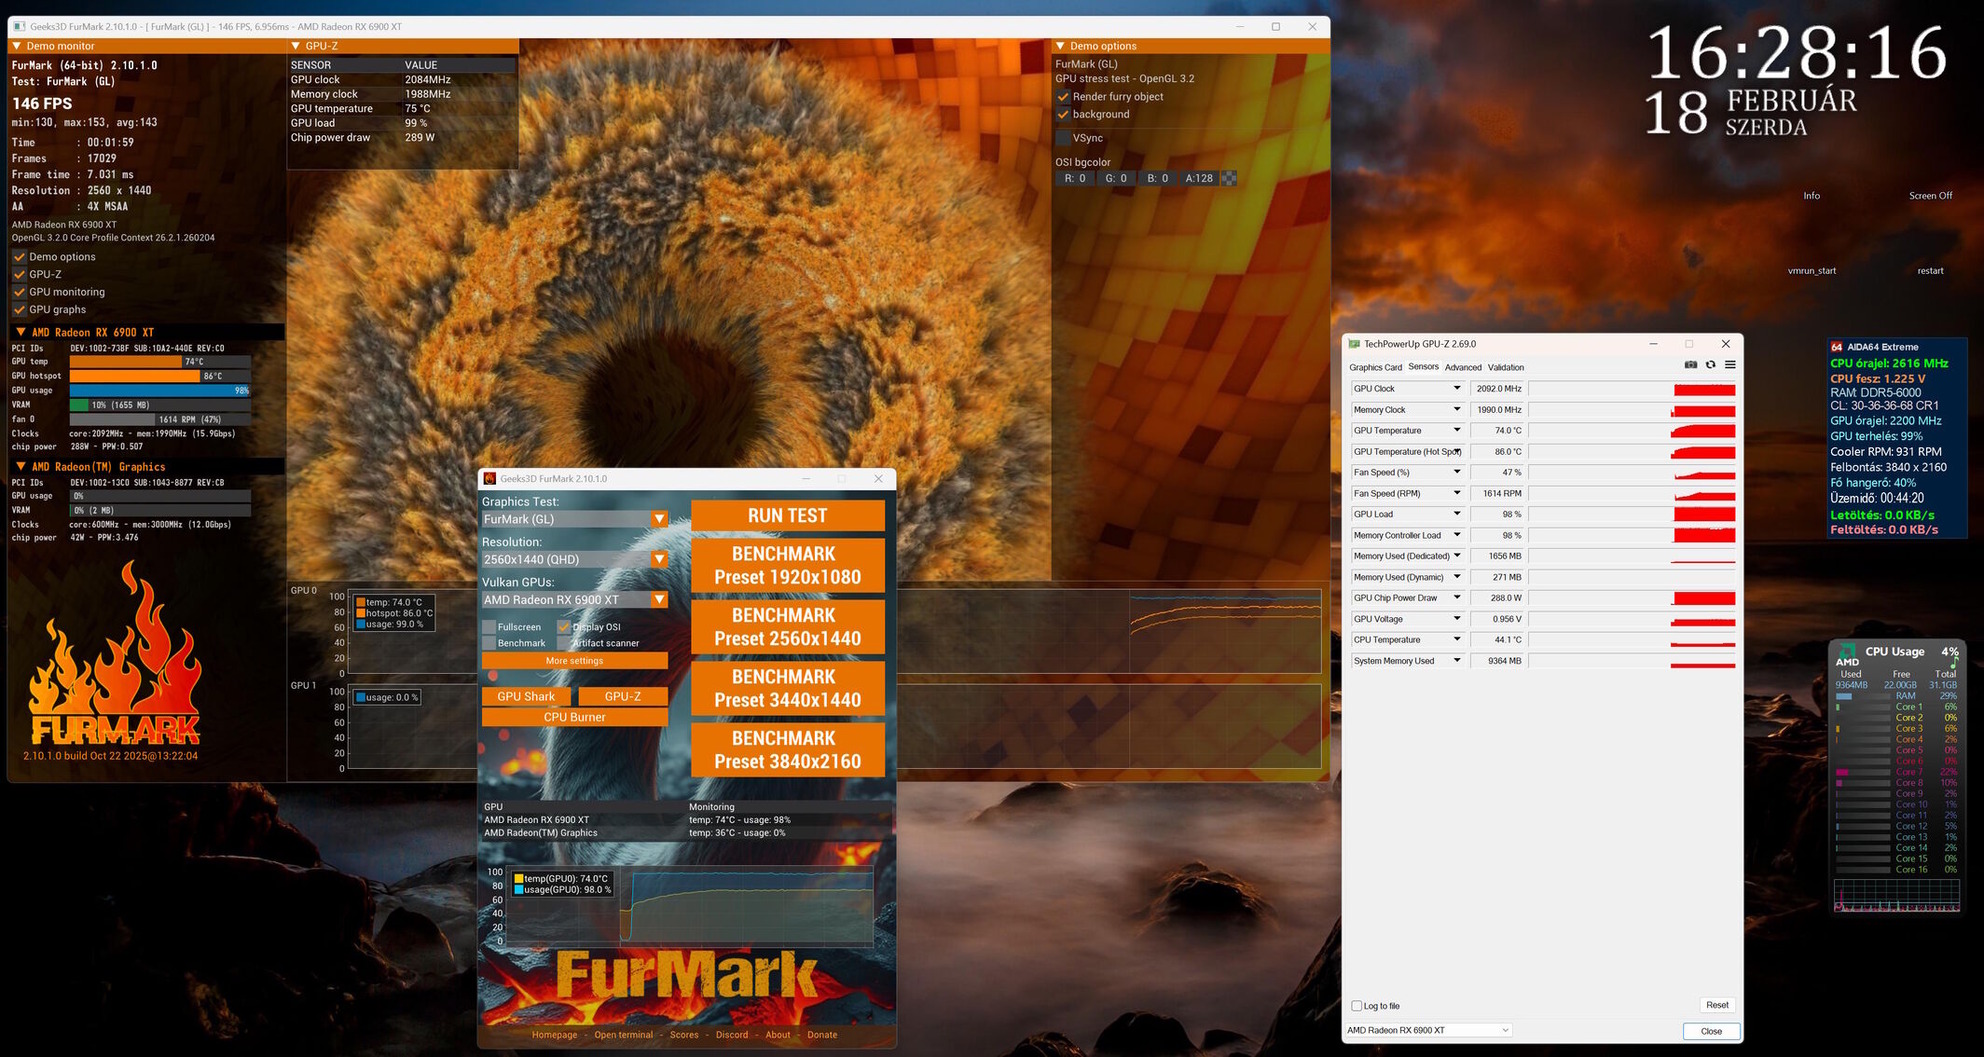Uncheck the Demo options checkbox in the Demo monitor
1984x1057 pixels.
tap(19, 257)
